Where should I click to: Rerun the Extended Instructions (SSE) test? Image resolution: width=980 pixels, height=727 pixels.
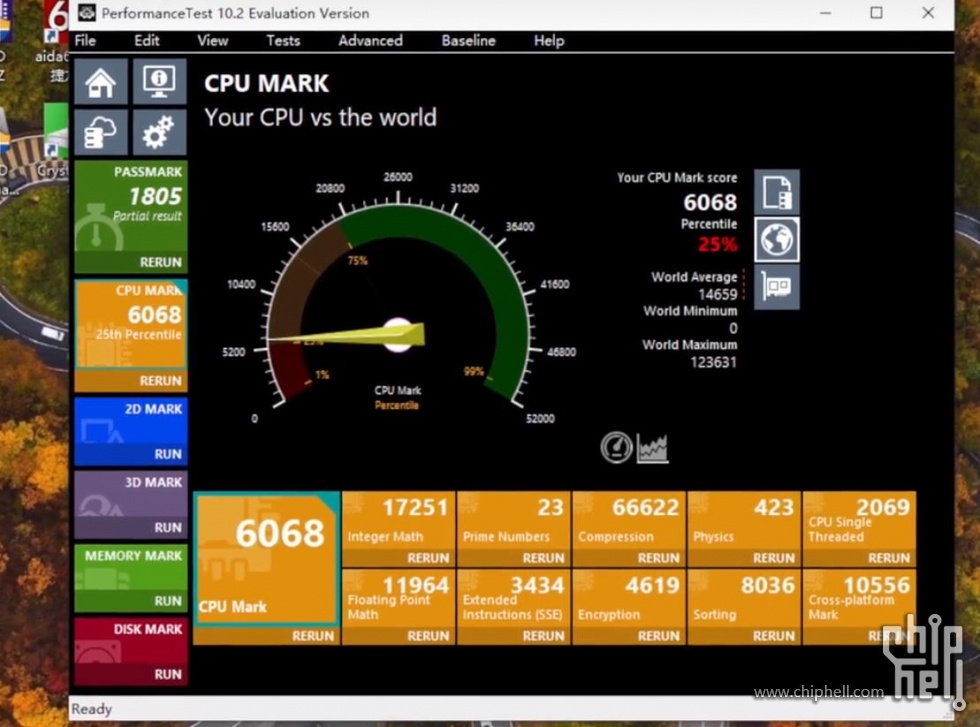(543, 636)
